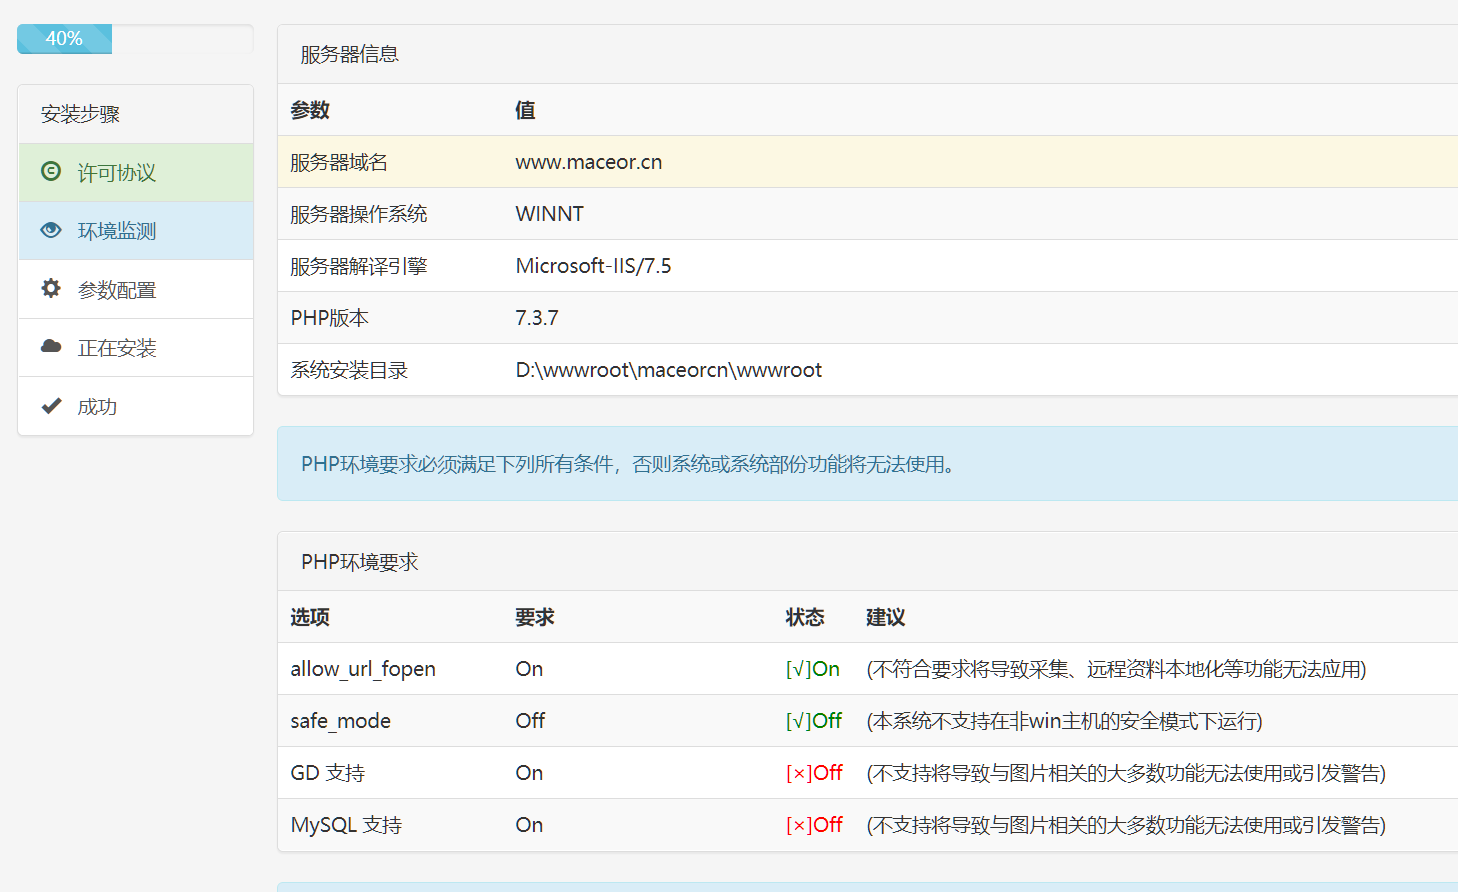Screen dimensions: 1458x892
Task: Click the safe_mode option
Action: click(340, 721)
